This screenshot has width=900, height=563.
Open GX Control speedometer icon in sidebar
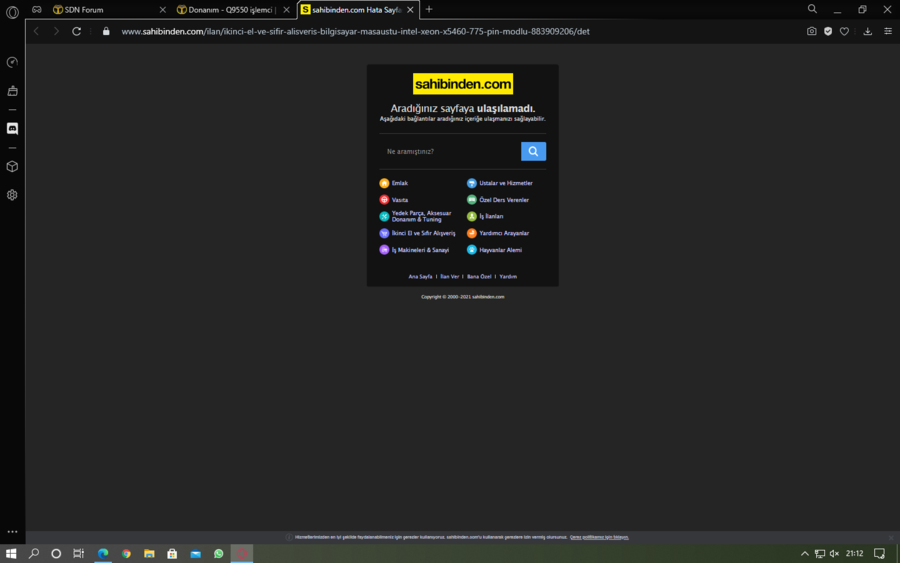click(12, 62)
